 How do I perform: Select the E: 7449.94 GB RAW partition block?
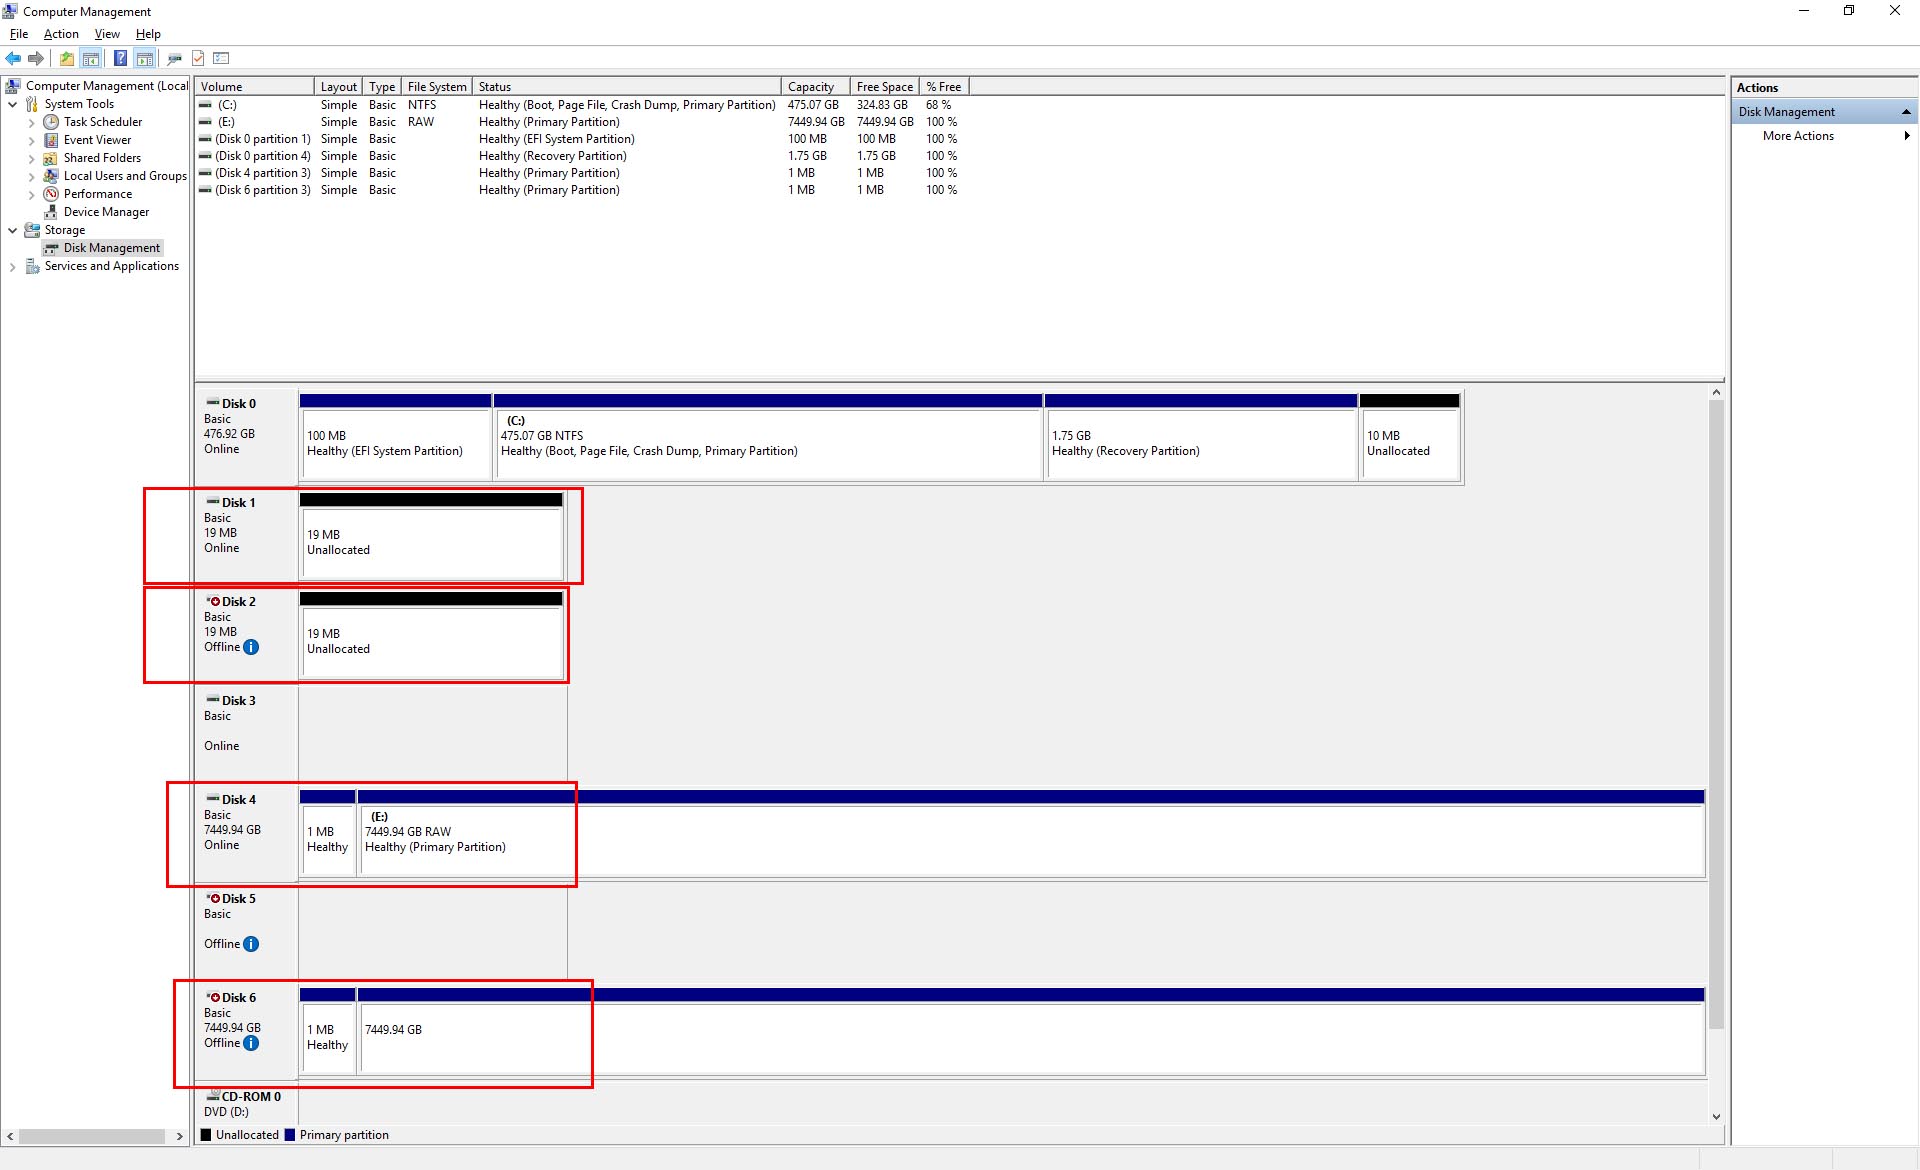click(x=1031, y=833)
